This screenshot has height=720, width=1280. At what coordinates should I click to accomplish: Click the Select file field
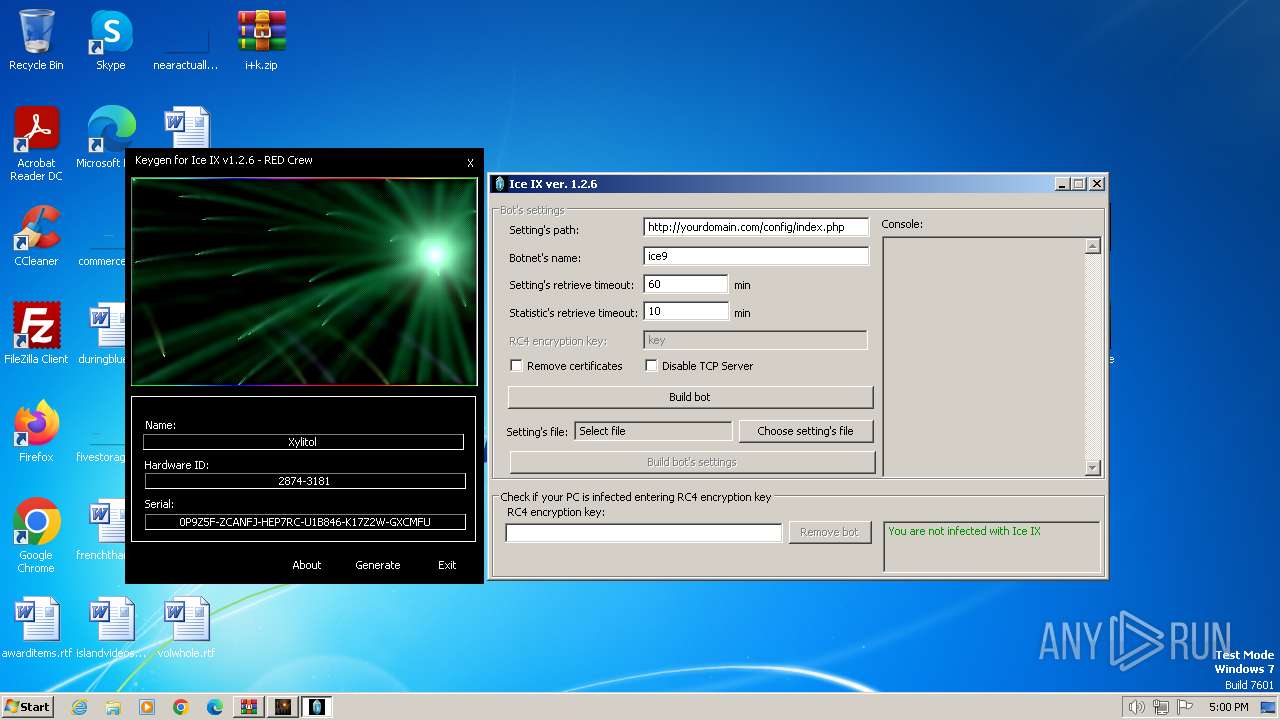[653, 431]
